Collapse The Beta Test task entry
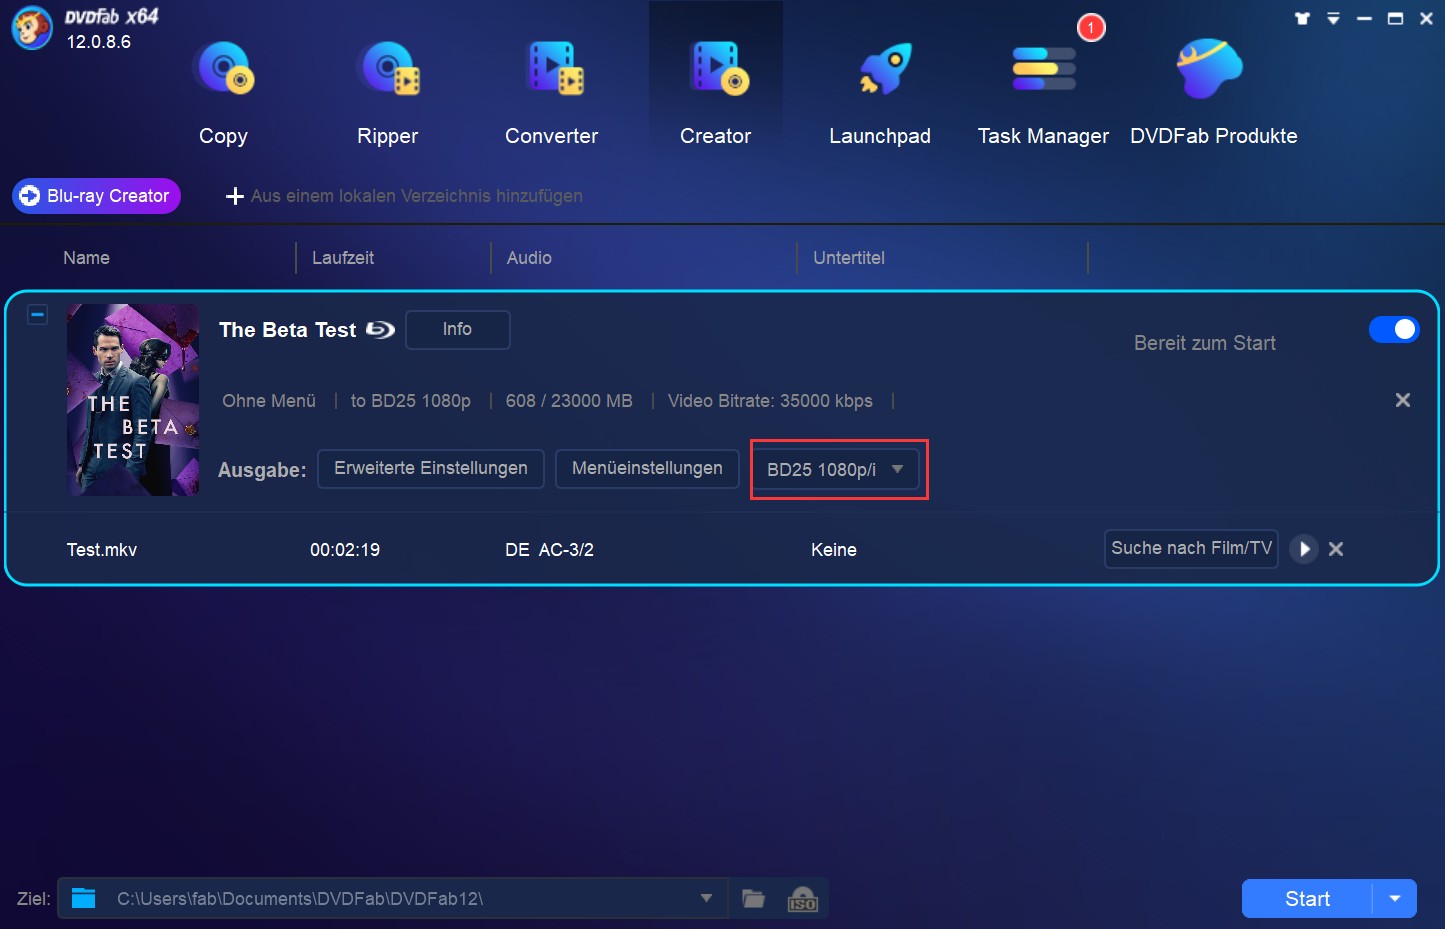Screen dimensions: 1445x929 point(37,315)
